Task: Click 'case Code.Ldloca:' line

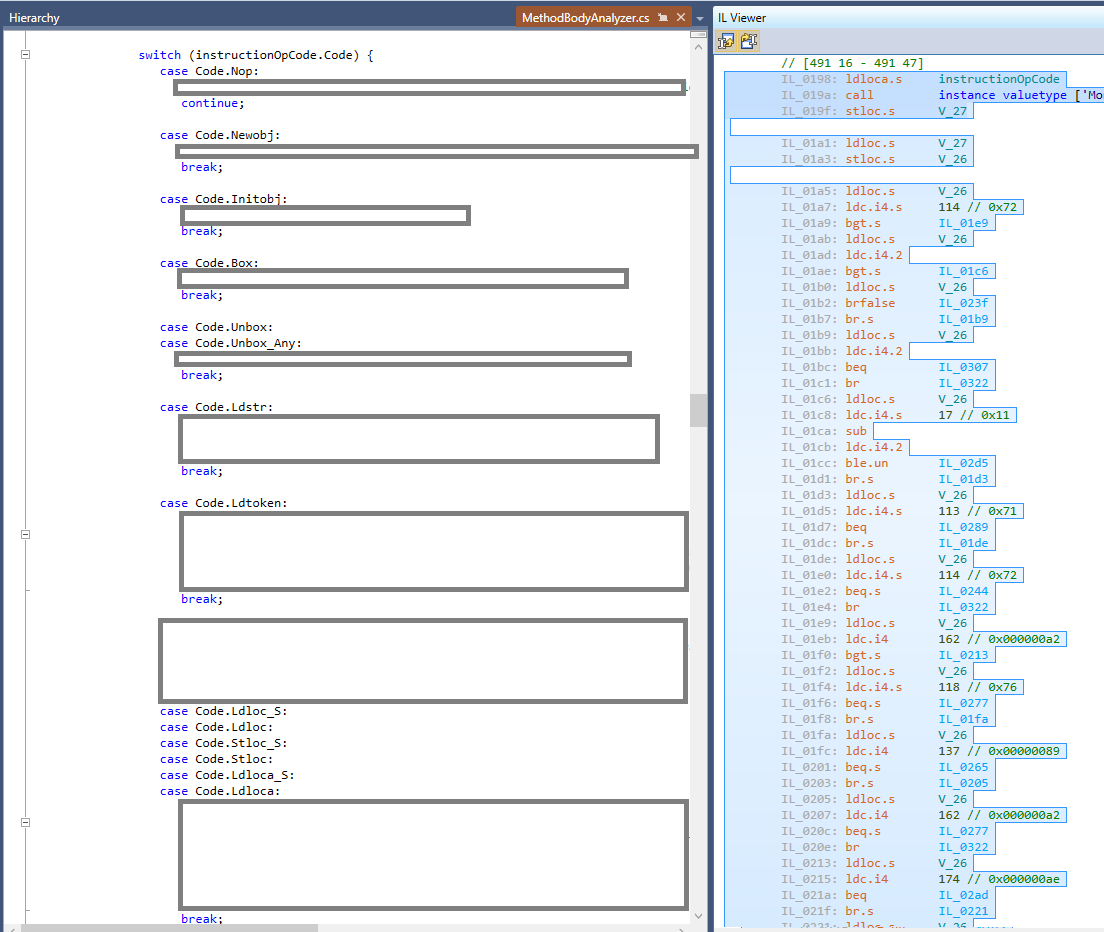Action: click(x=220, y=791)
